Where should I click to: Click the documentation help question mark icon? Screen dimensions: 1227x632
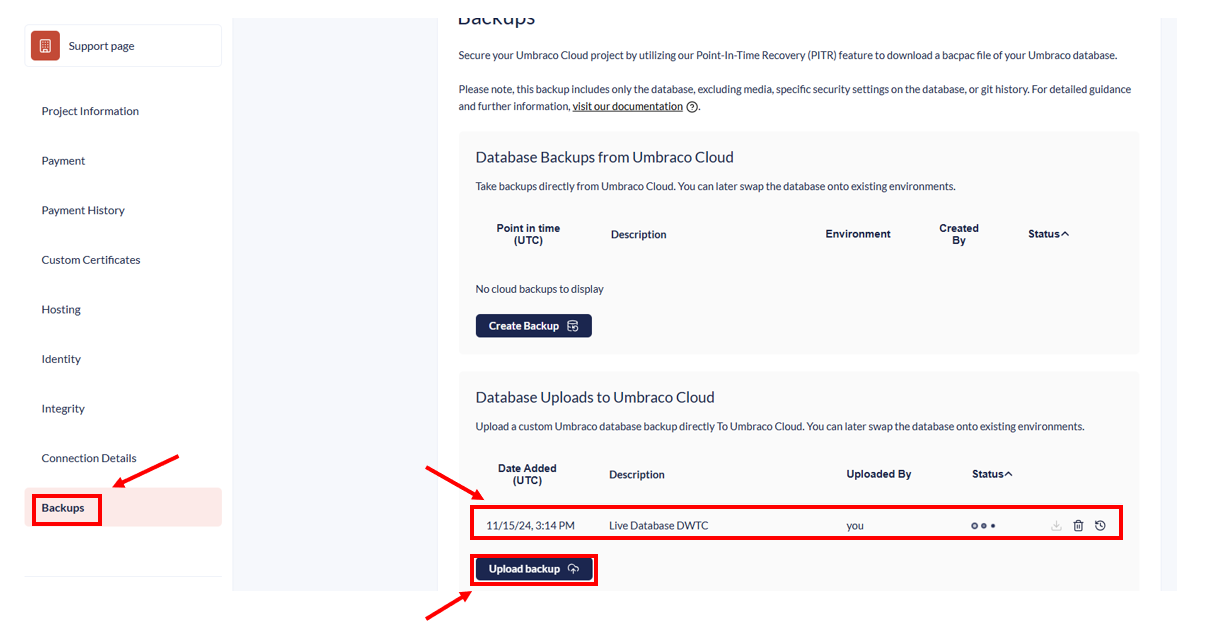[692, 107]
